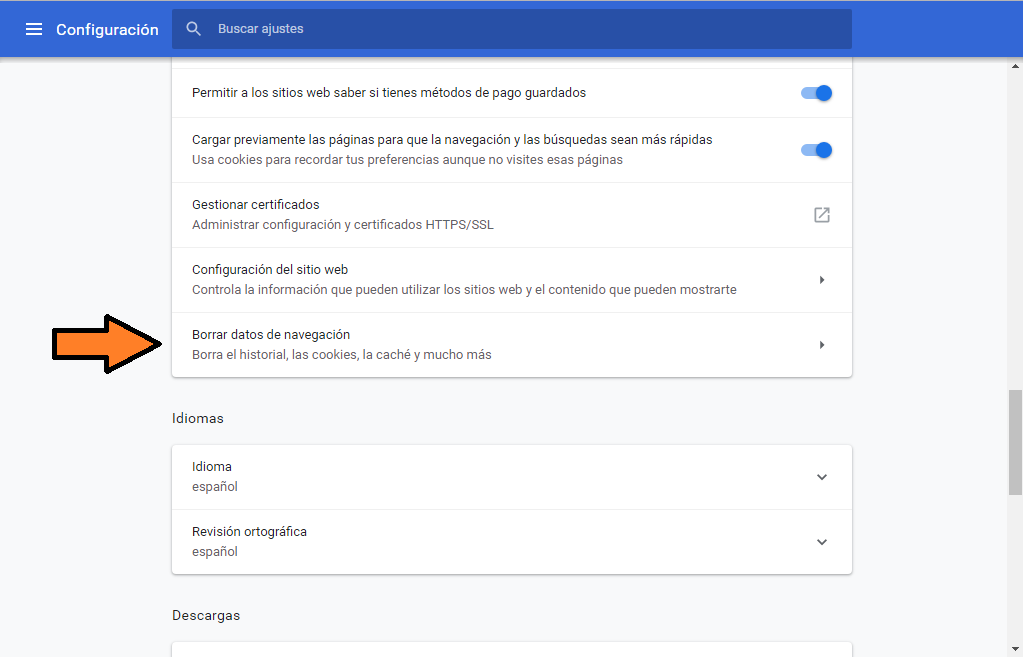
Task: Open external link icon for Gestionar certificados
Action: [x=822, y=215]
